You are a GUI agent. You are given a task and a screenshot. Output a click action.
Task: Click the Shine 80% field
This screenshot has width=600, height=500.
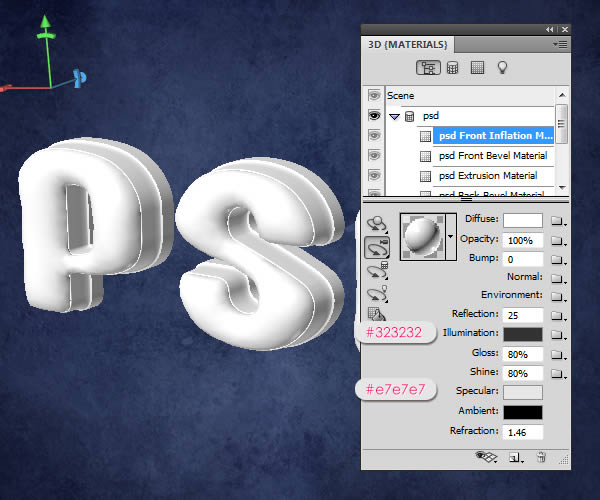(x=523, y=373)
